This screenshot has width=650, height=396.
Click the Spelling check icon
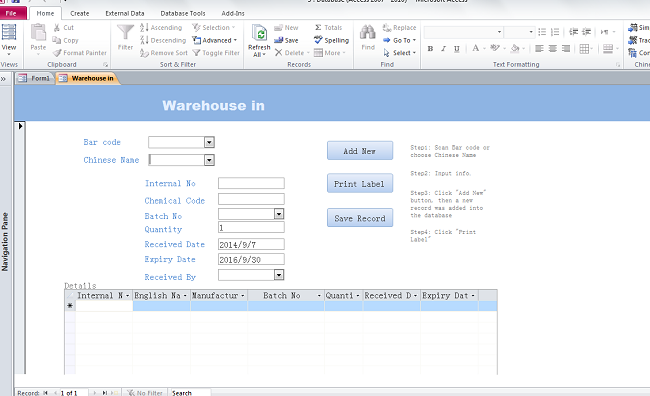(x=318, y=40)
